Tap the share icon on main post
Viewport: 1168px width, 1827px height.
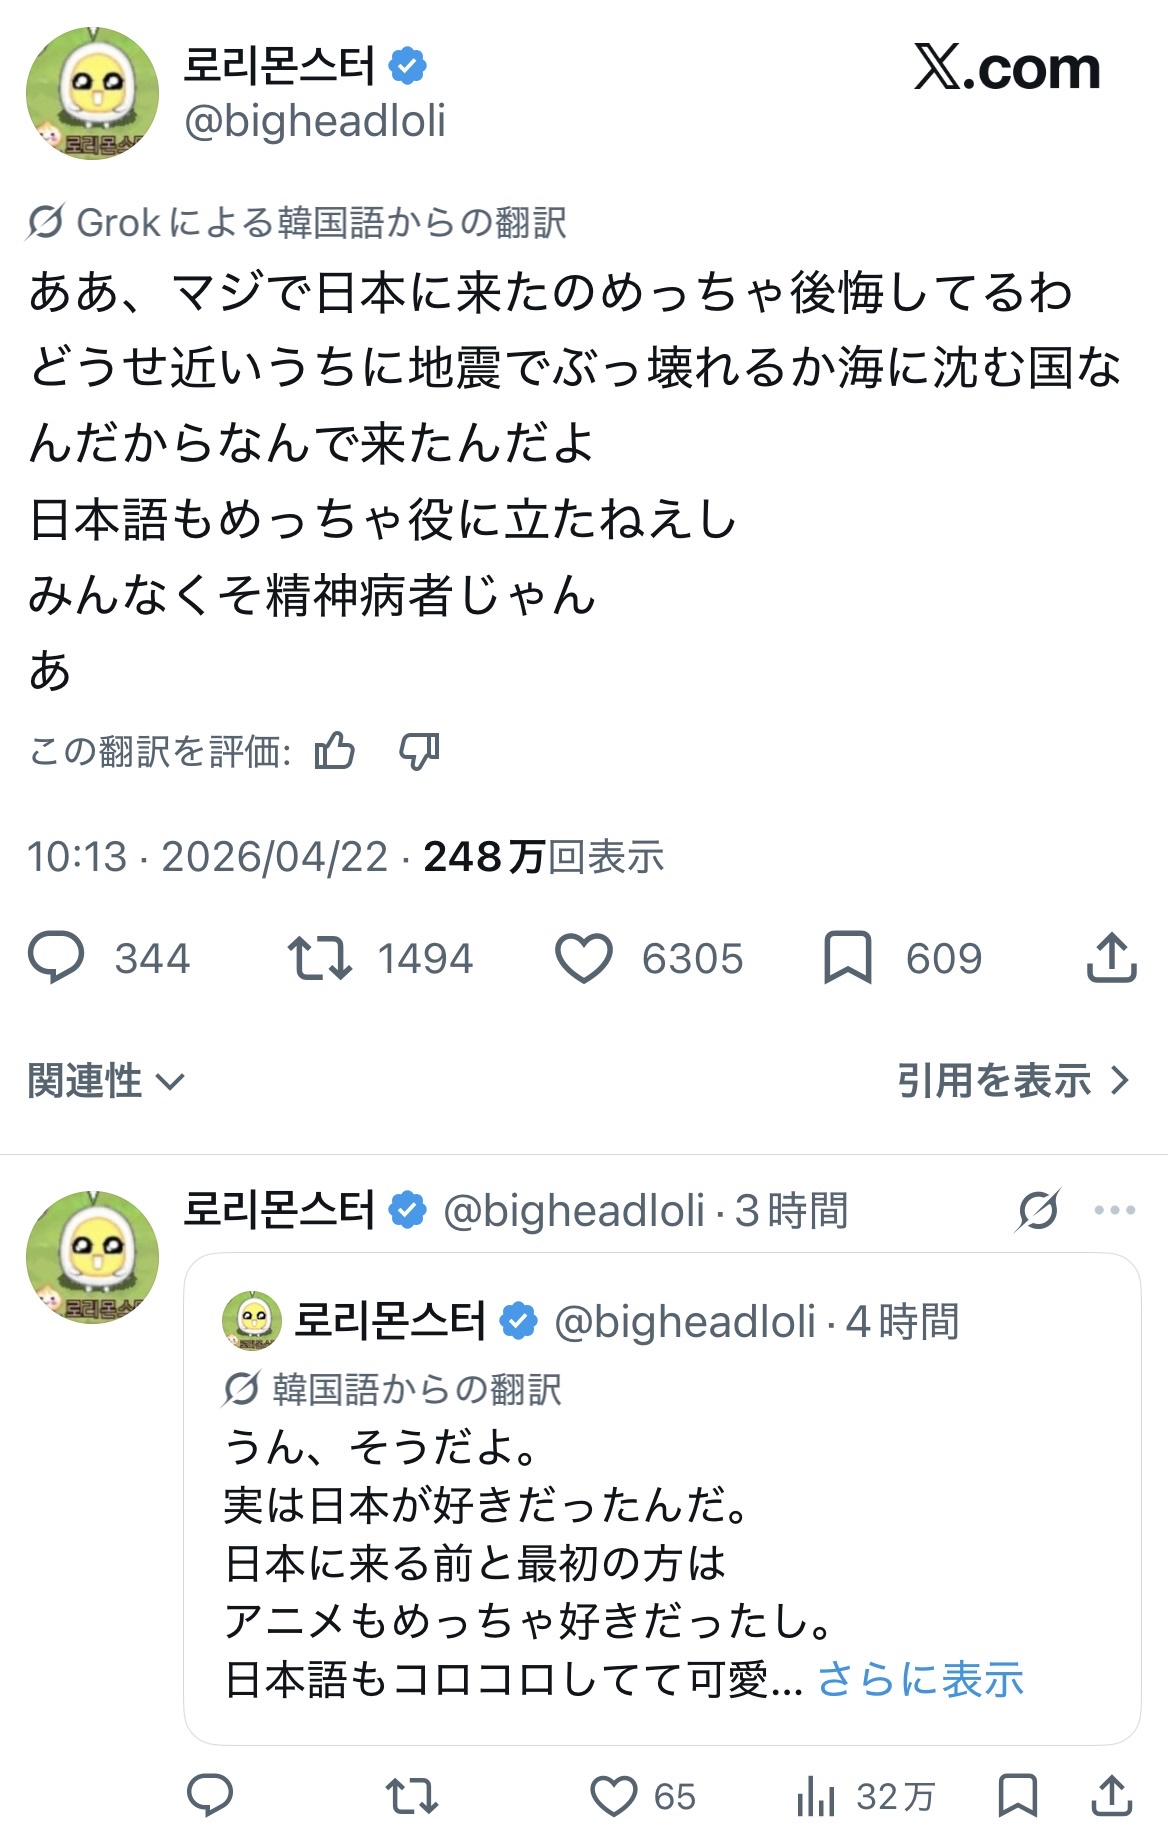pos(1111,957)
